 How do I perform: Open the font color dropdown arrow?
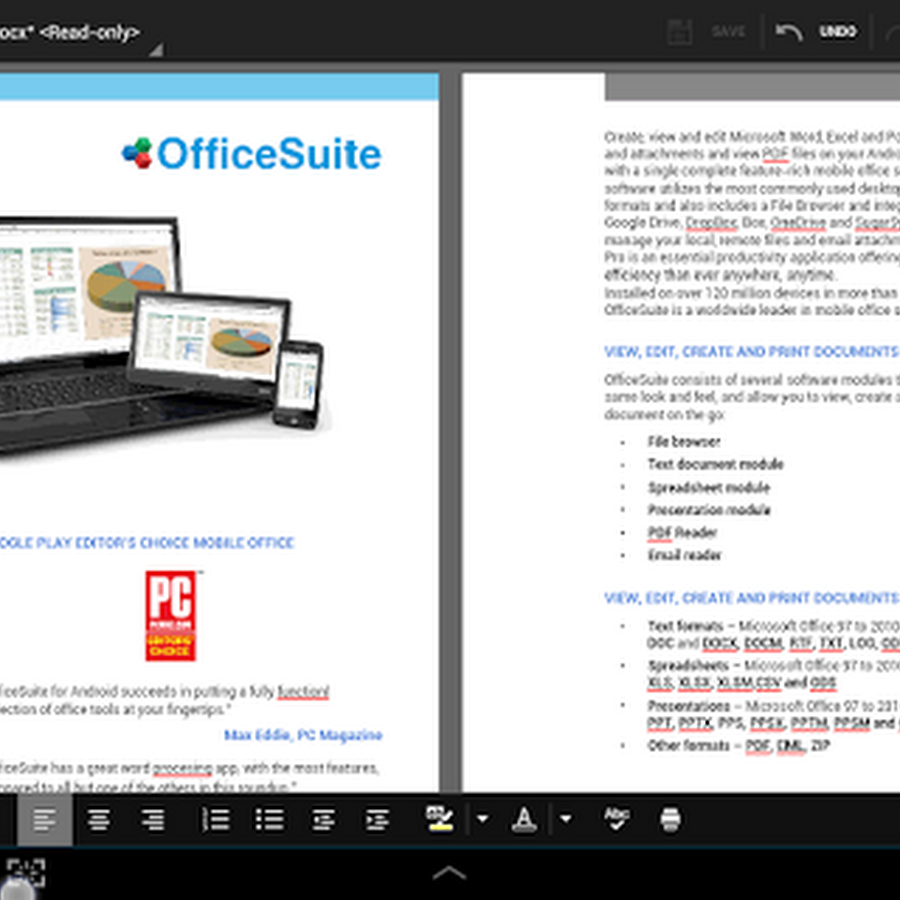click(x=566, y=819)
